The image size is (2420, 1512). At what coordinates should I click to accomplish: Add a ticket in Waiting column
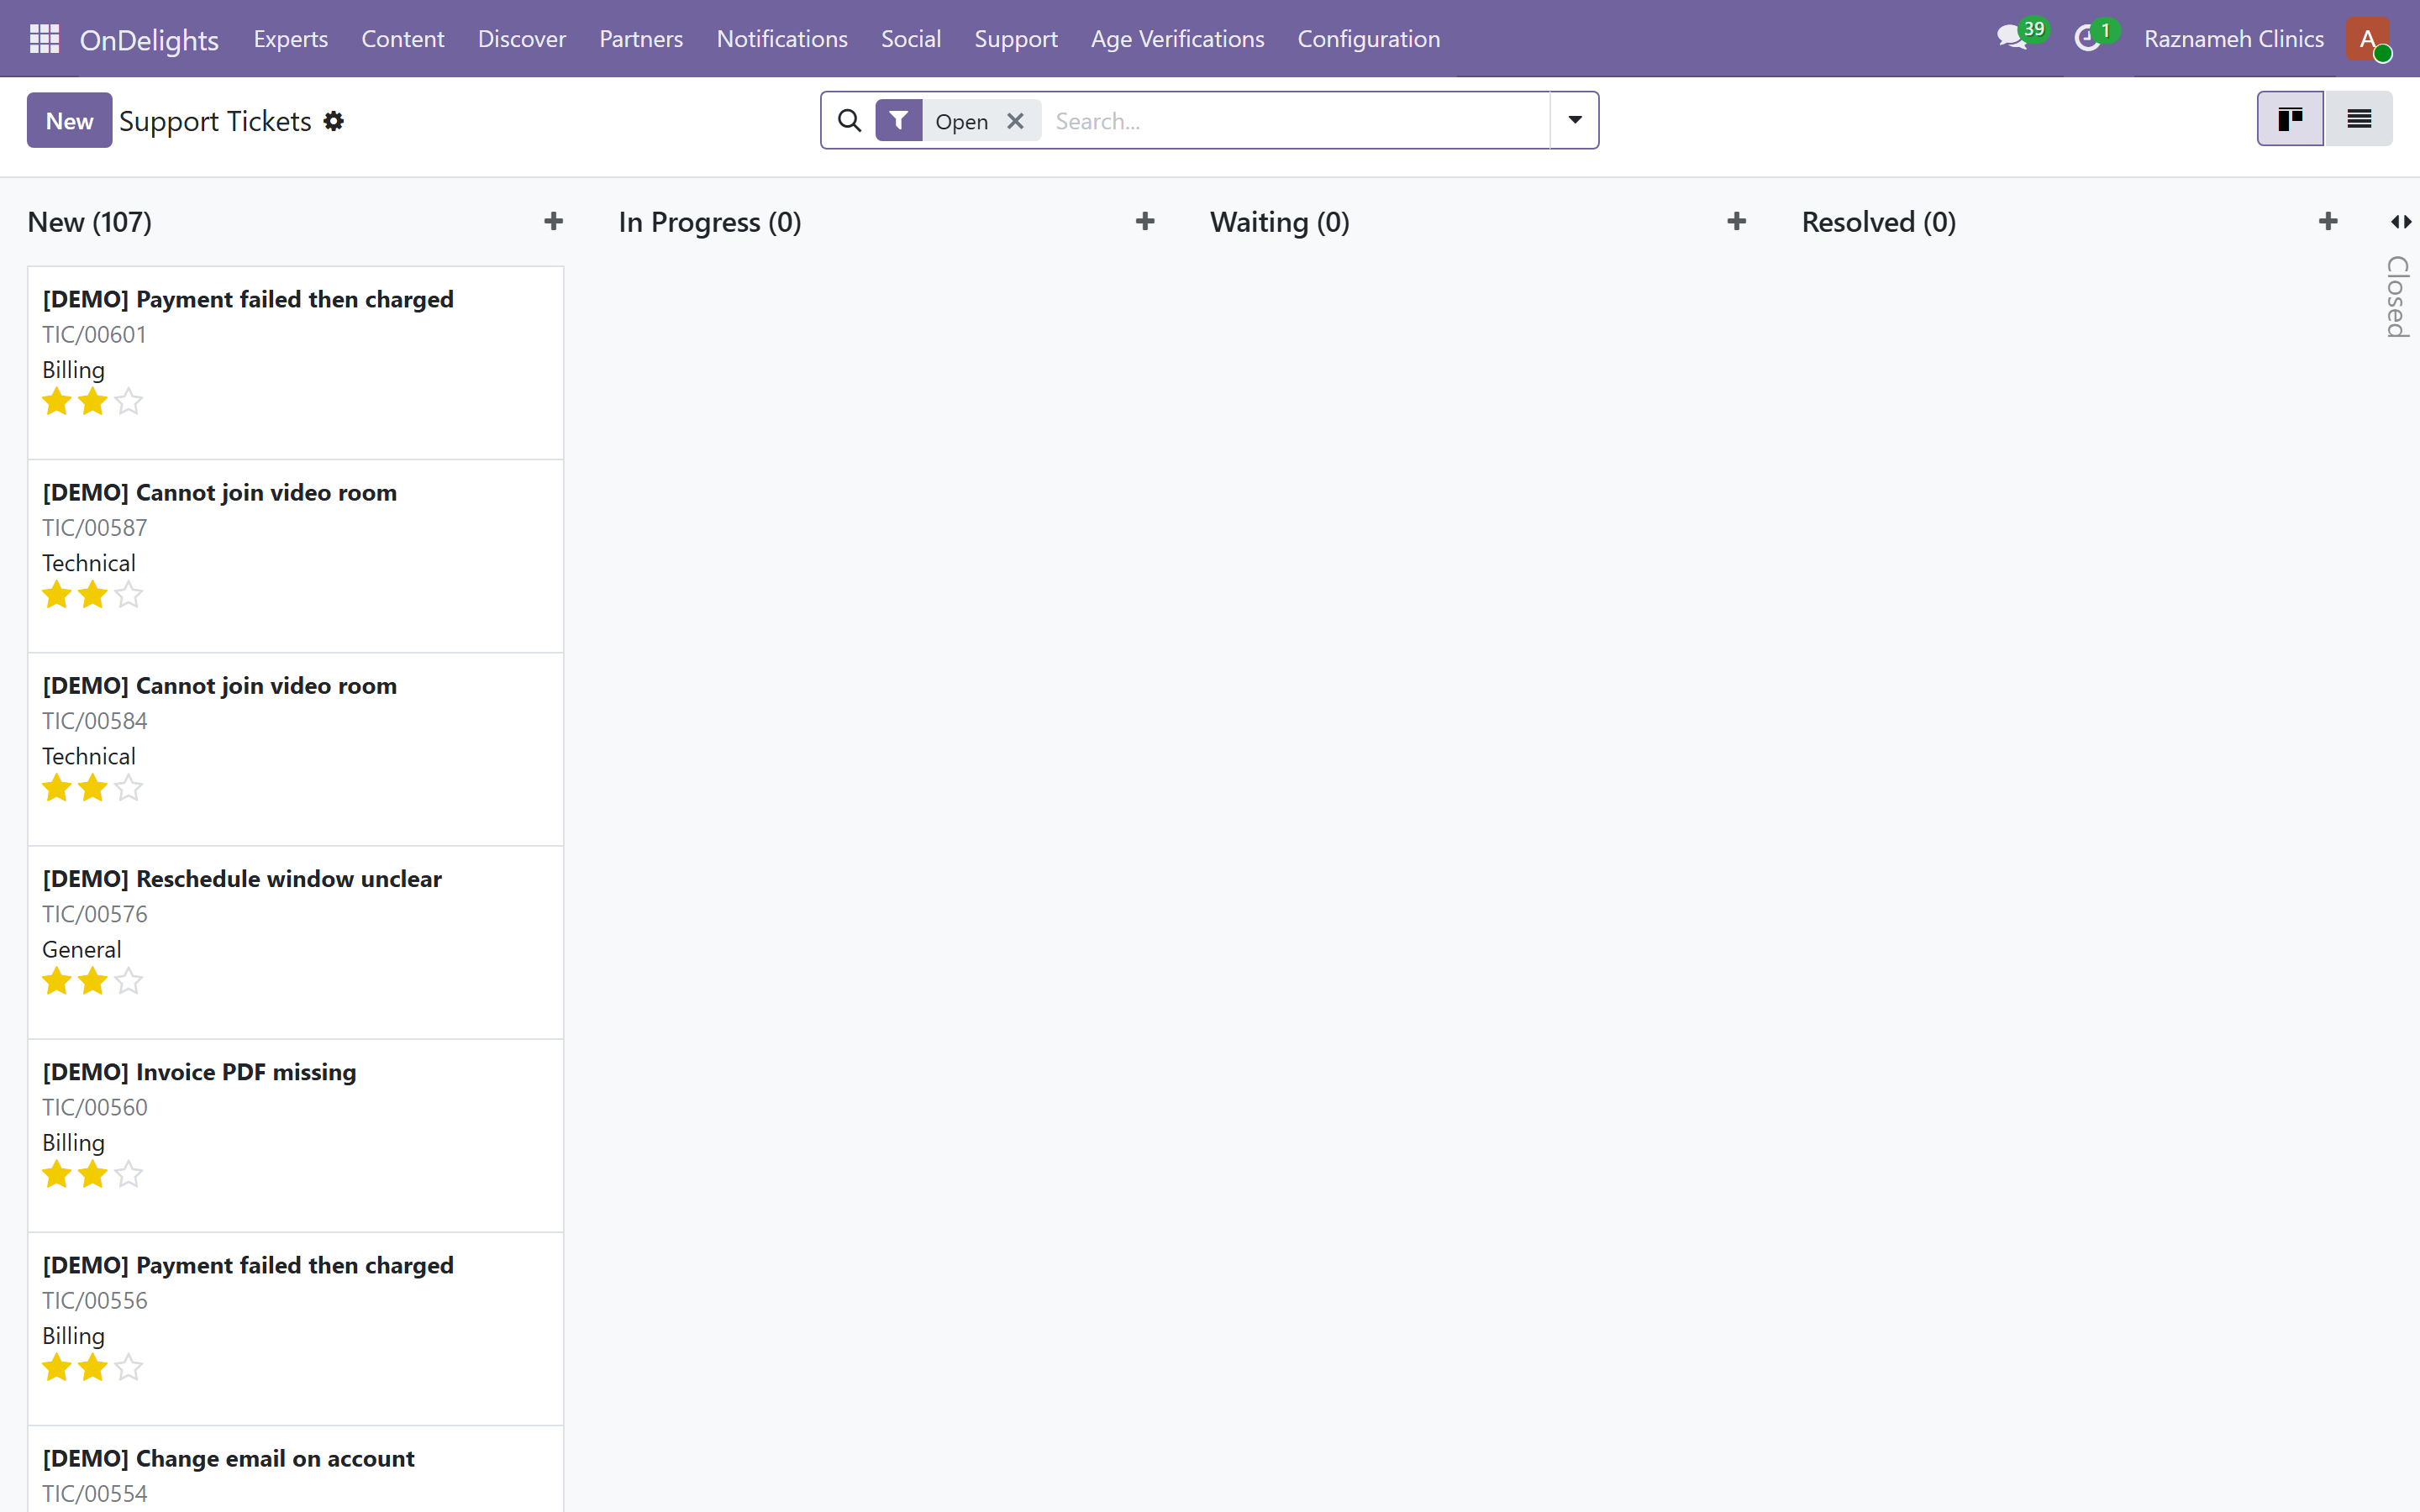(1736, 221)
